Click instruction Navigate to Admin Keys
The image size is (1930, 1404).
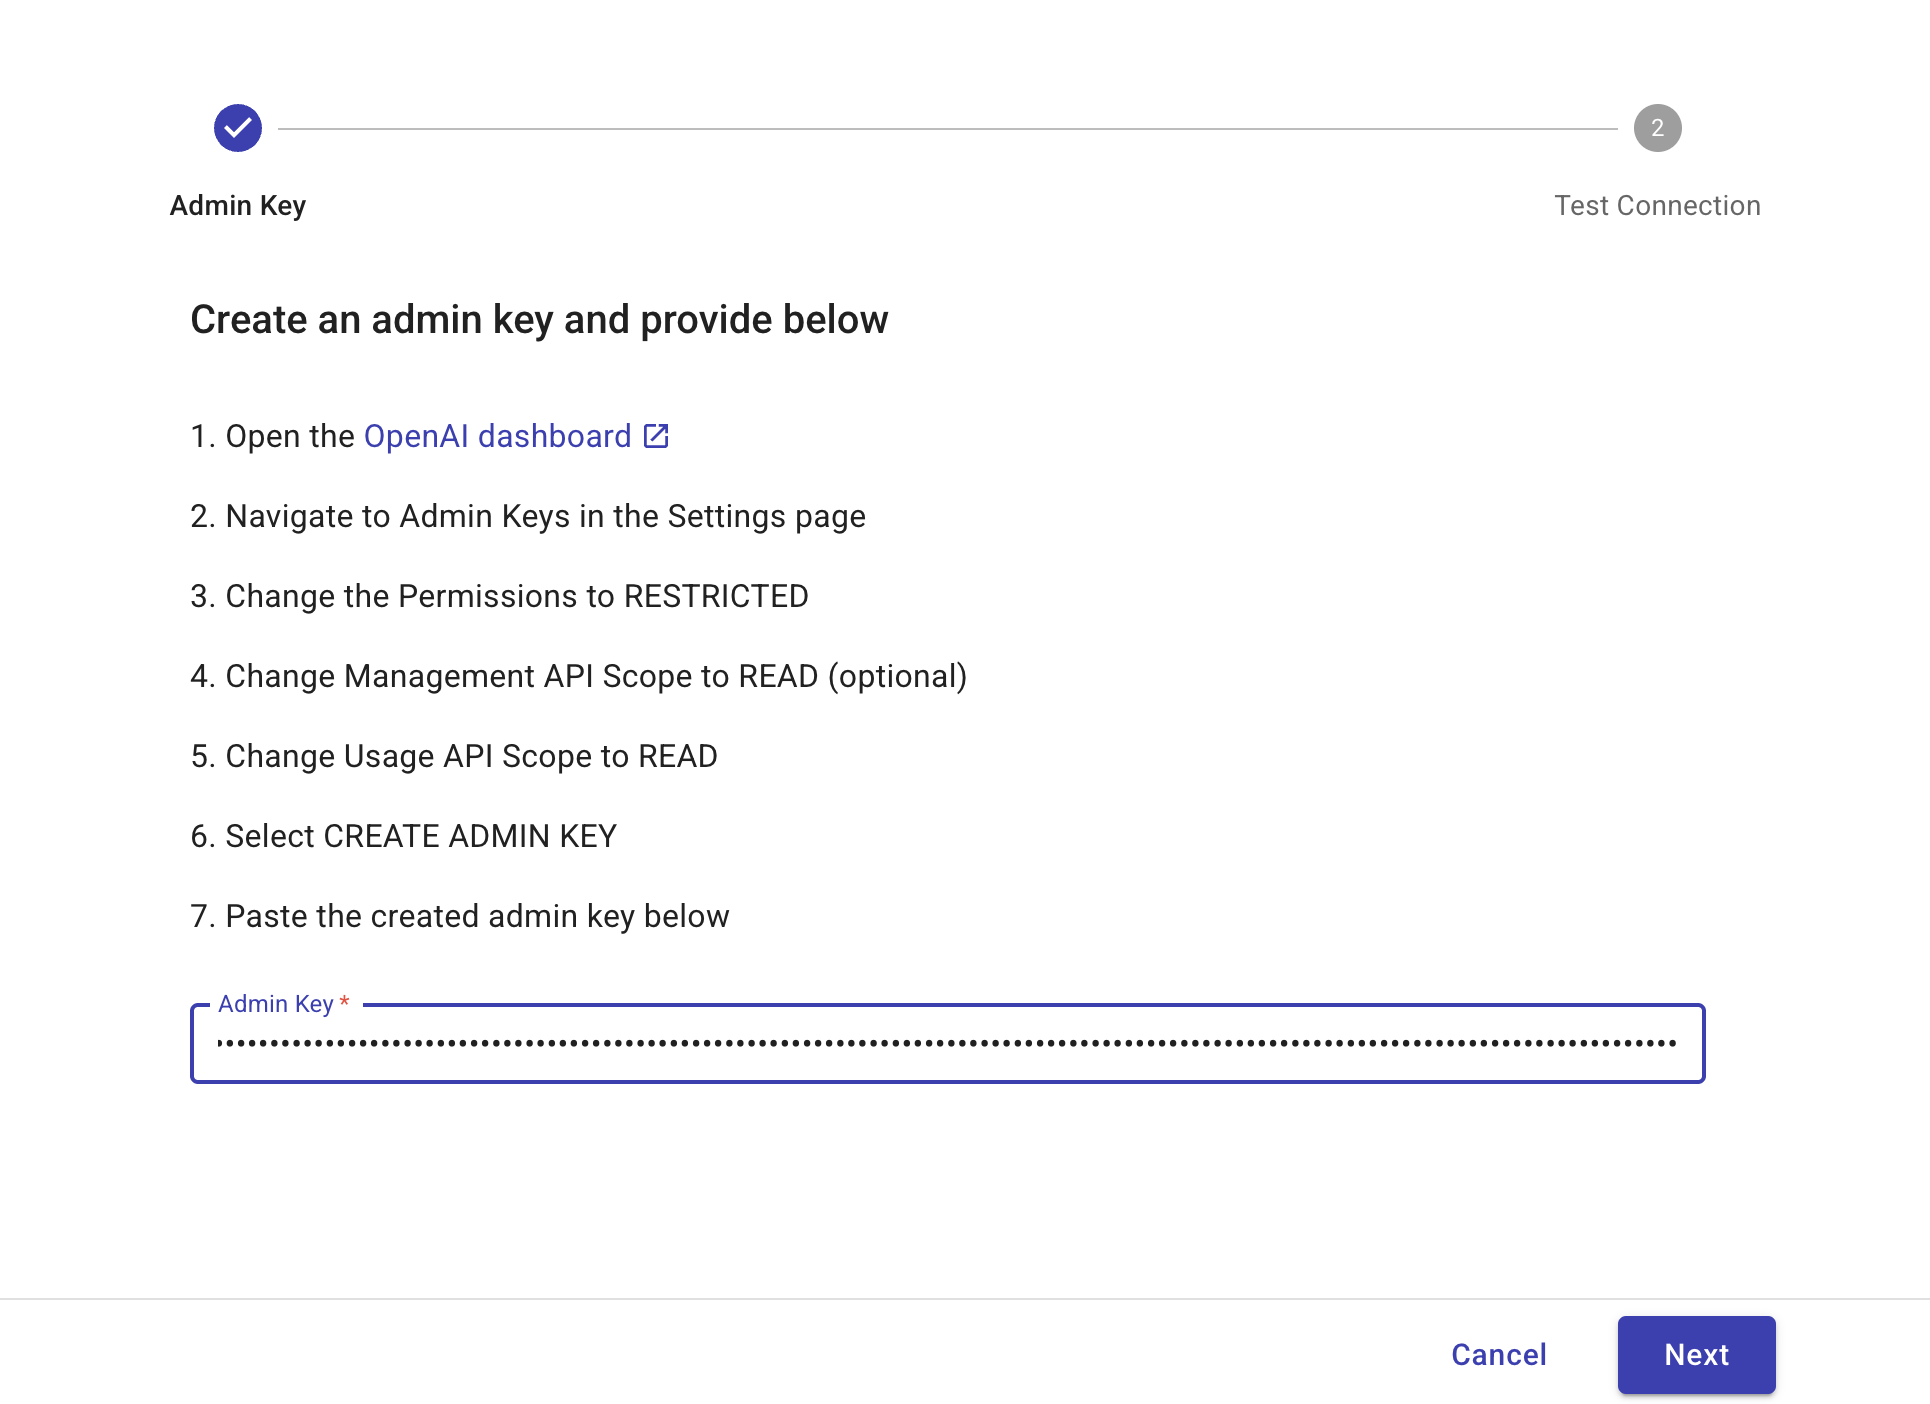528,516
